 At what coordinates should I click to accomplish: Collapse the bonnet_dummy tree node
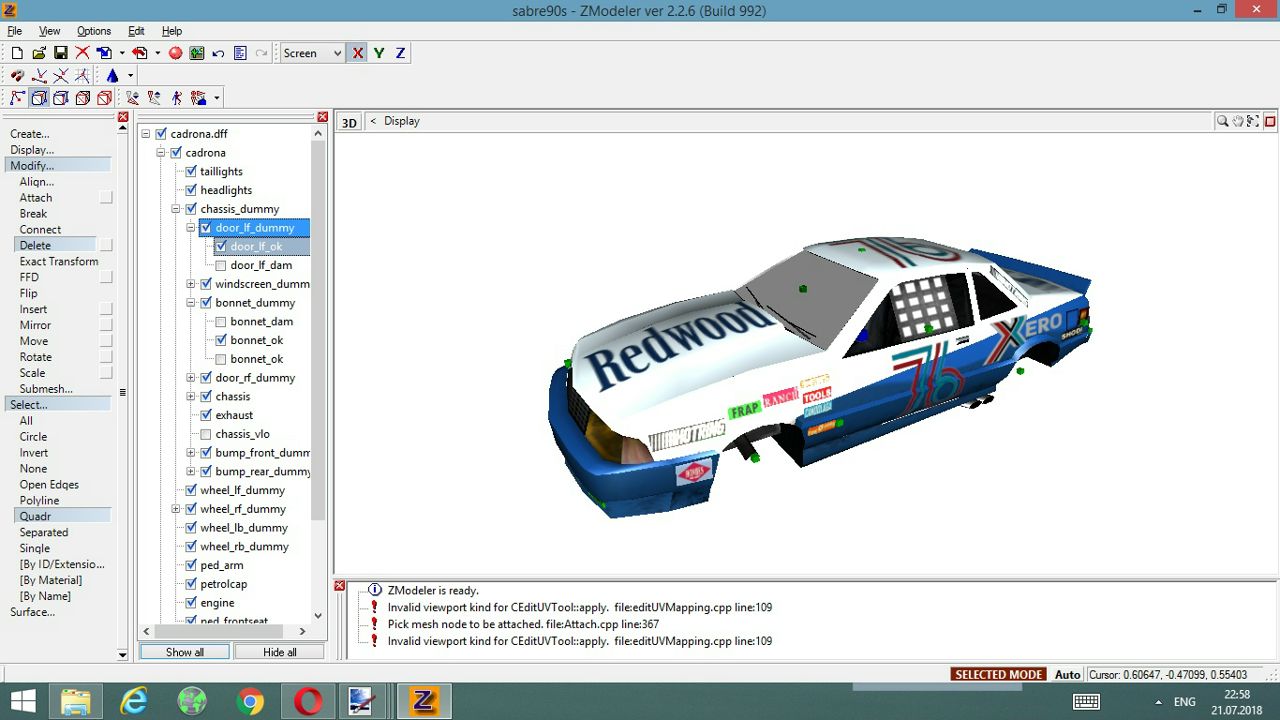point(191,303)
